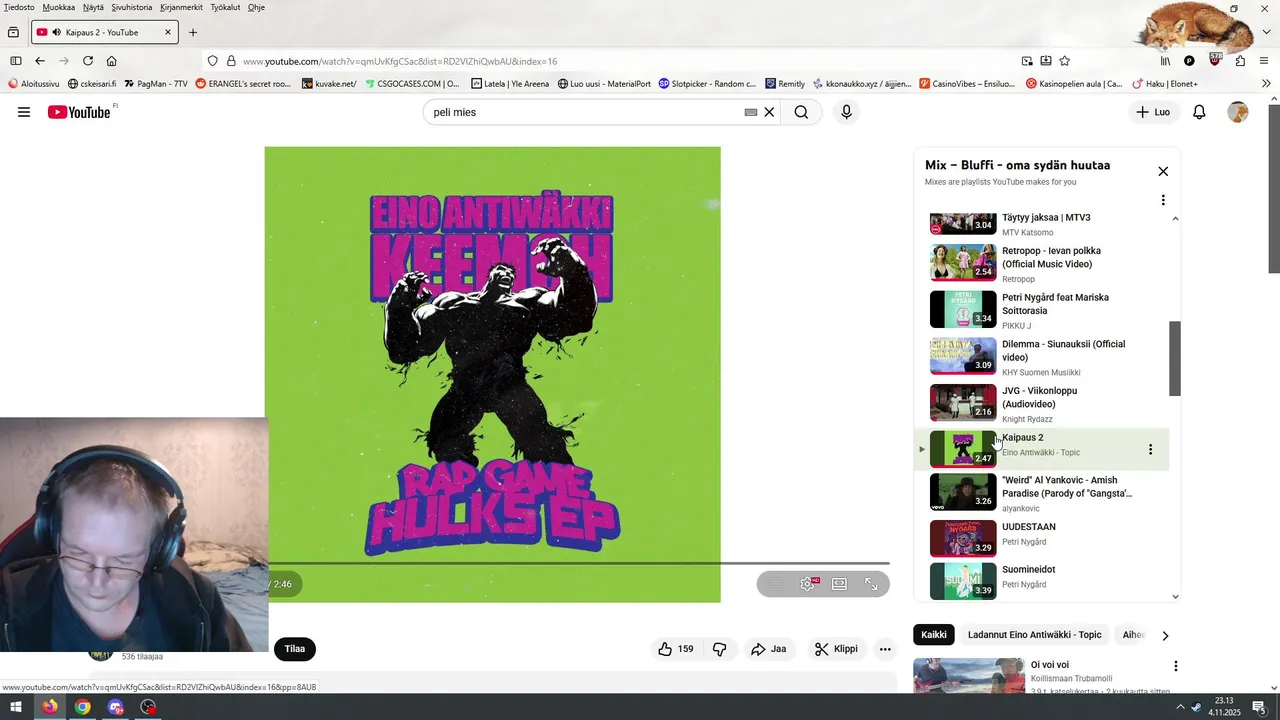Image resolution: width=1280 pixels, height=720 pixels.
Task: Select Ladannut Eino Antiwäkki - Topic chip
Action: point(1034,635)
